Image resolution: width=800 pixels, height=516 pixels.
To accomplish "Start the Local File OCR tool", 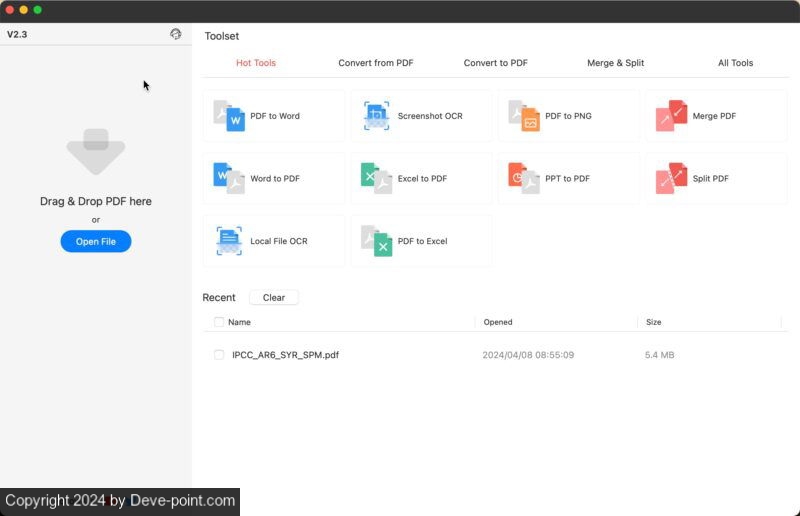I will tap(273, 241).
